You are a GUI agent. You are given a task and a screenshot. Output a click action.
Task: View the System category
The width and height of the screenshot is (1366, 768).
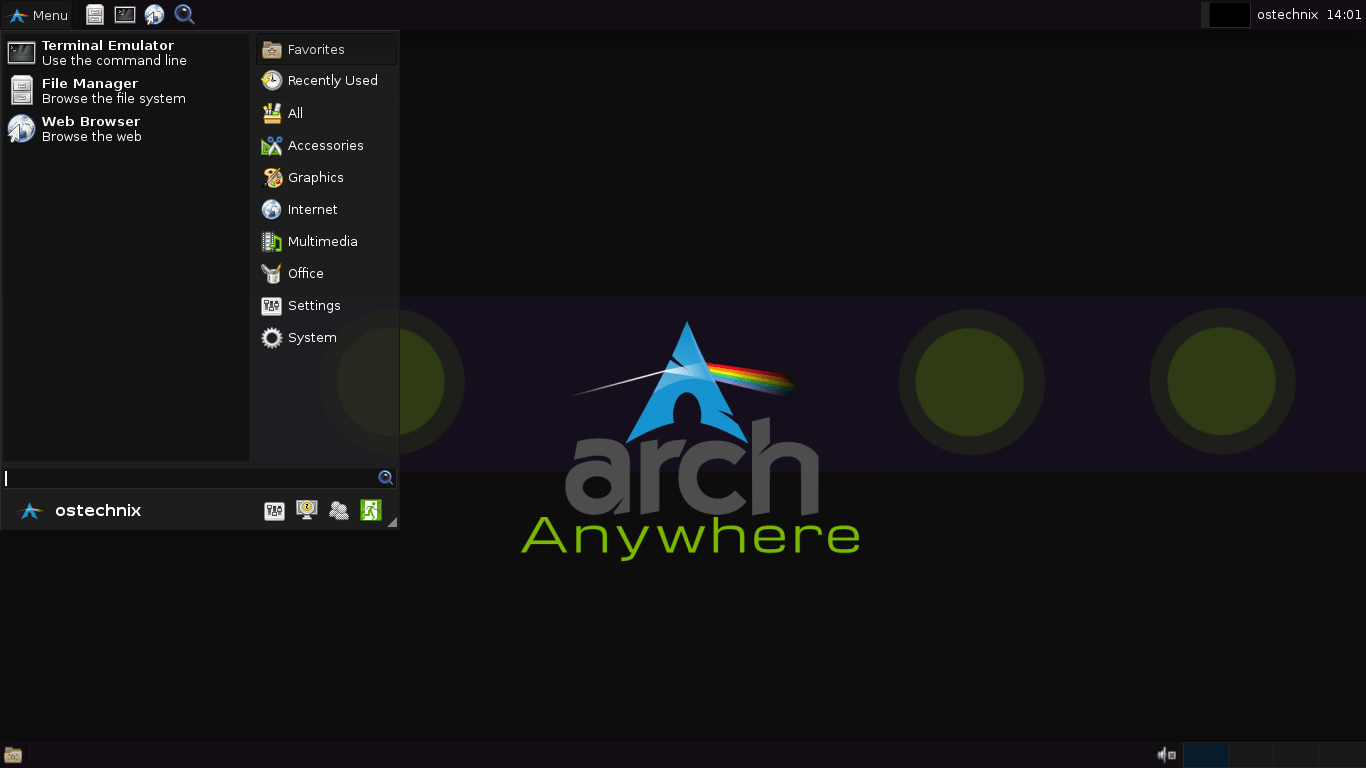pos(327,337)
